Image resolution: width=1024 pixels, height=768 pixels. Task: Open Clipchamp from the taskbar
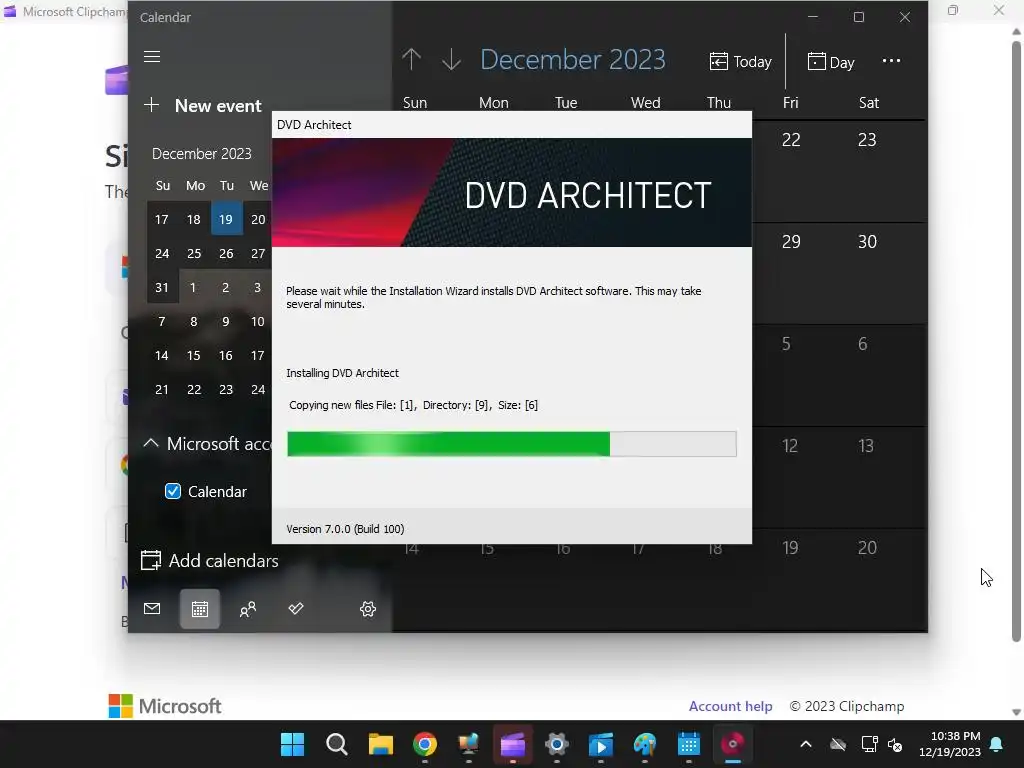513,744
